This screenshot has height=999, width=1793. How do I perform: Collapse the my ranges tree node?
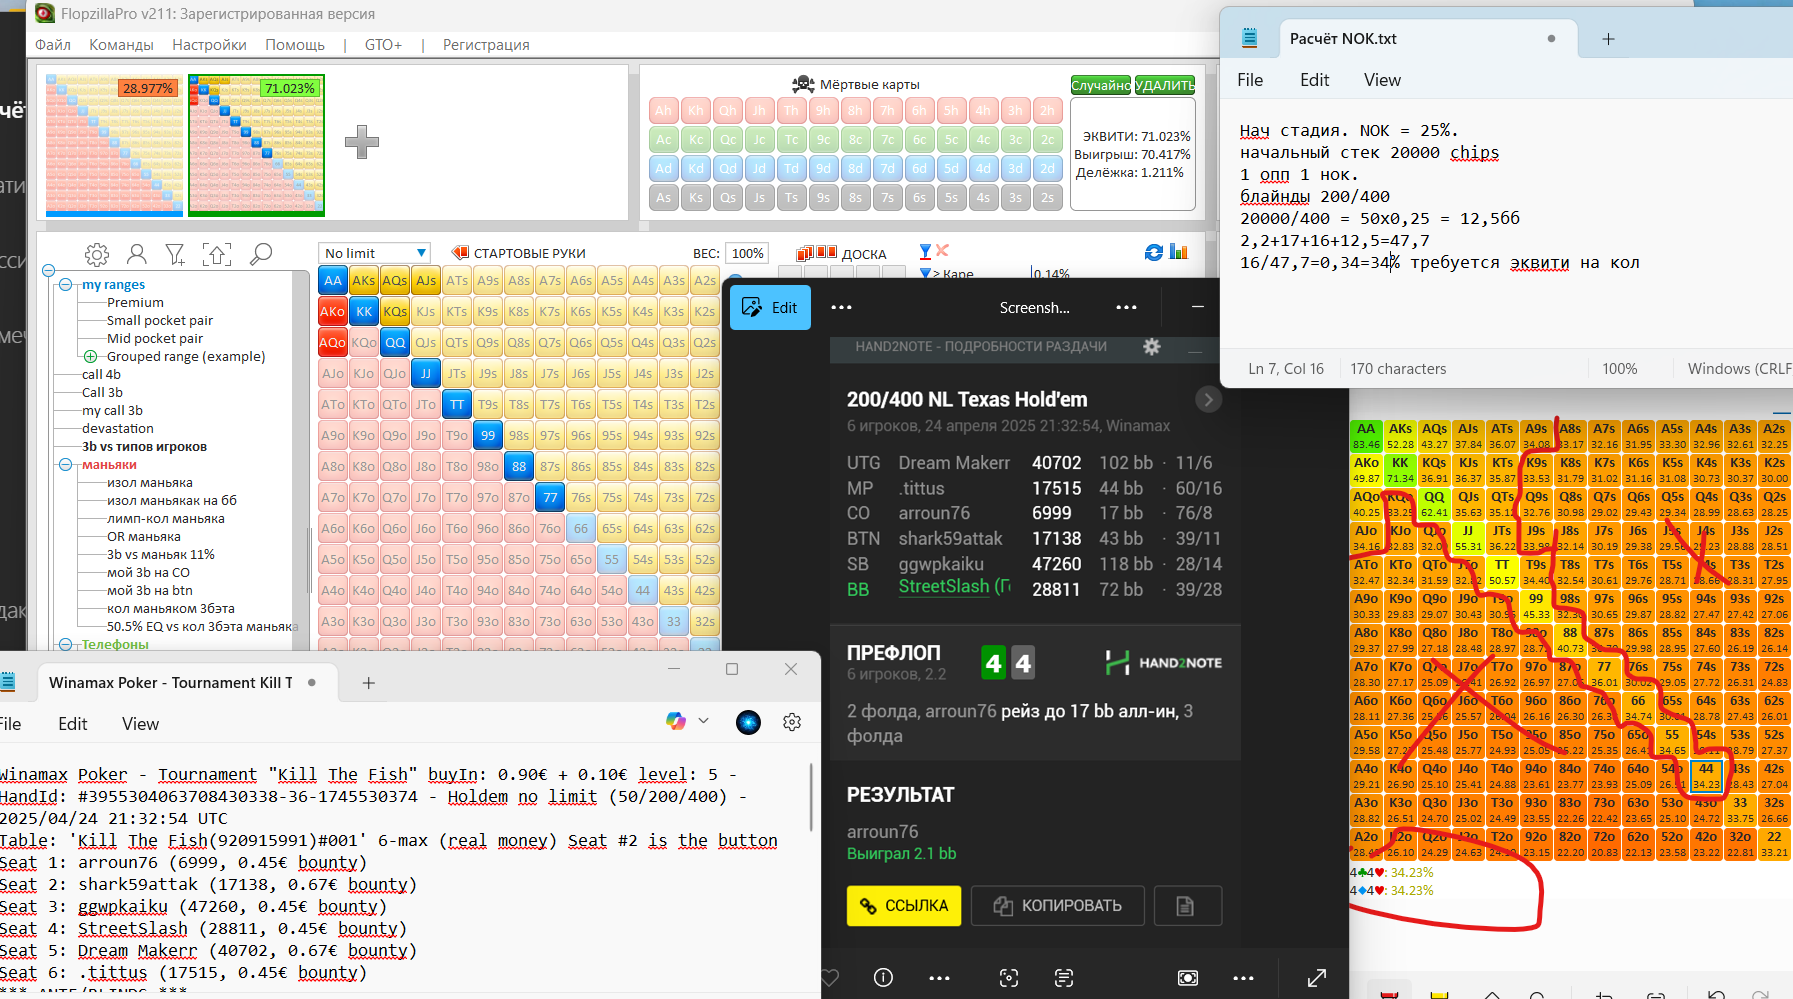point(65,285)
